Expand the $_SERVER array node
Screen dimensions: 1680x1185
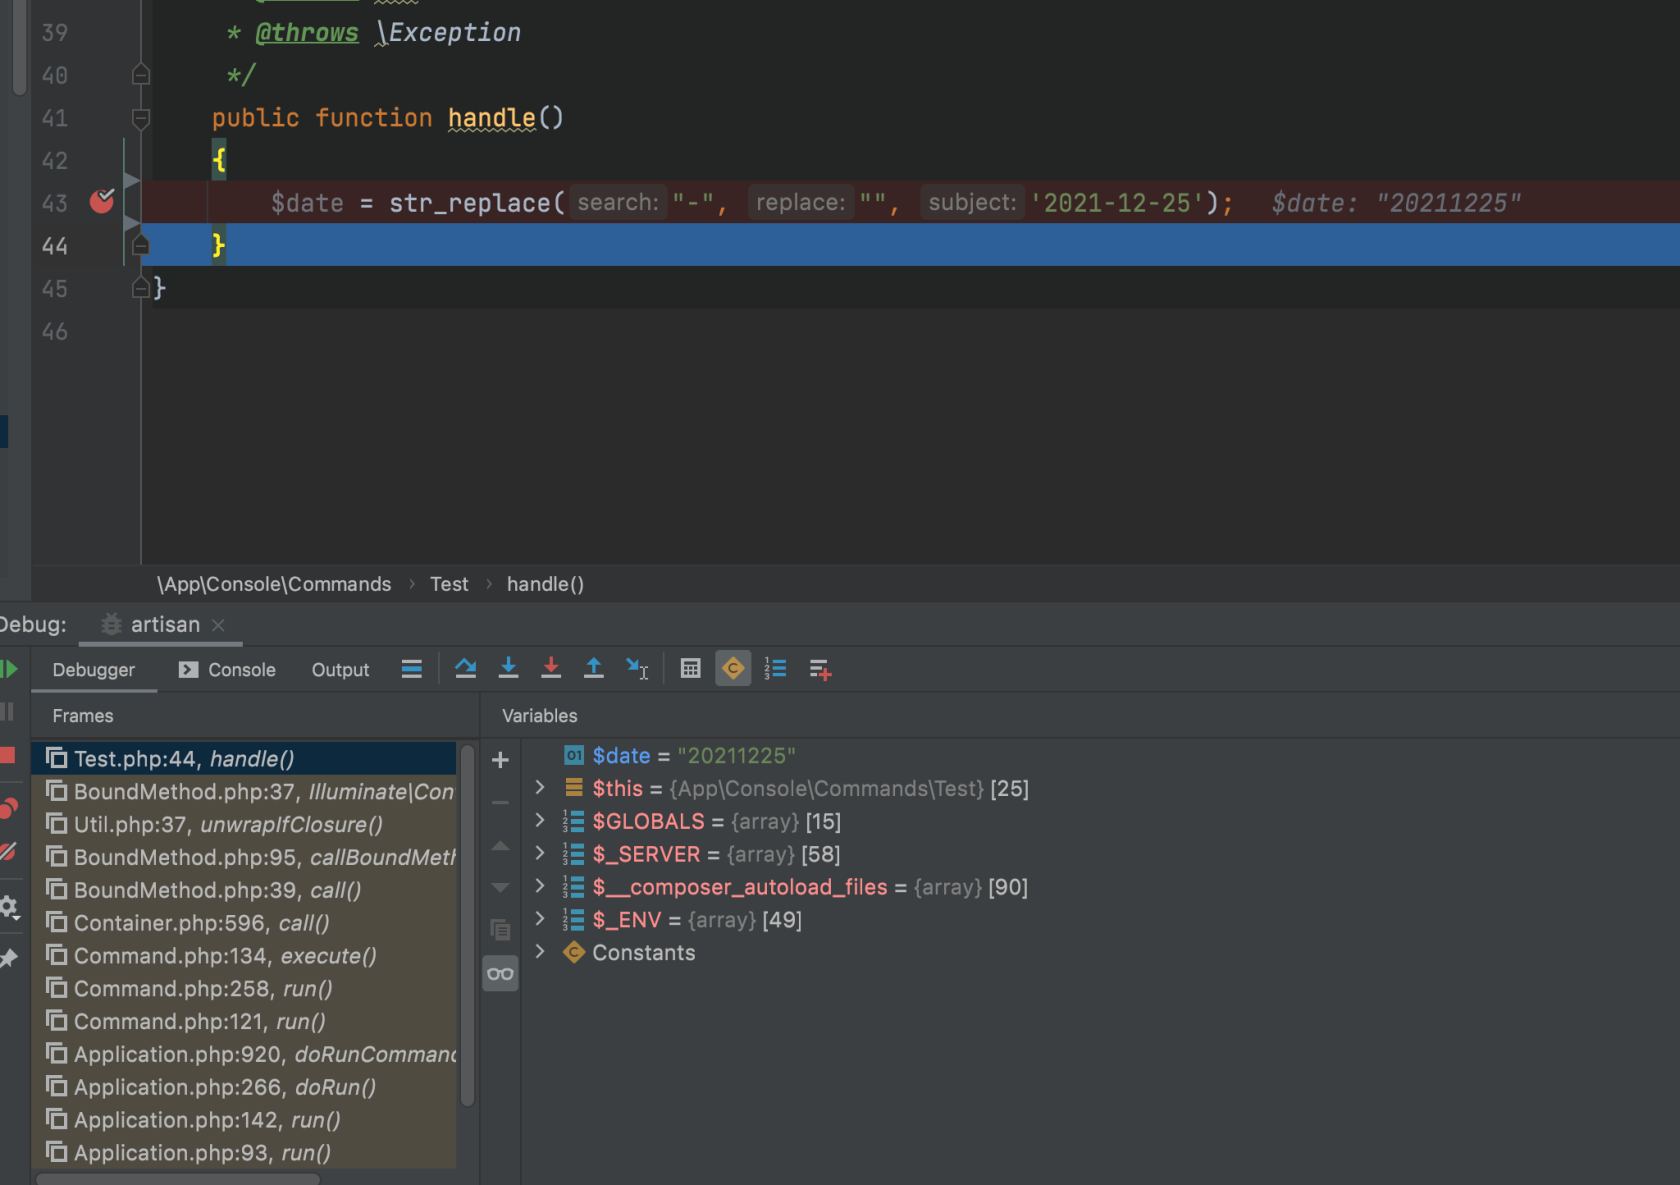[x=540, y=854]
